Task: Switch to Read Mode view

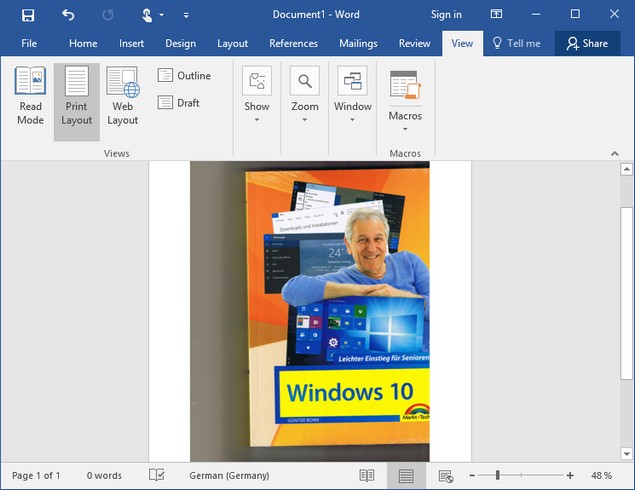Action: pos(30,96)
